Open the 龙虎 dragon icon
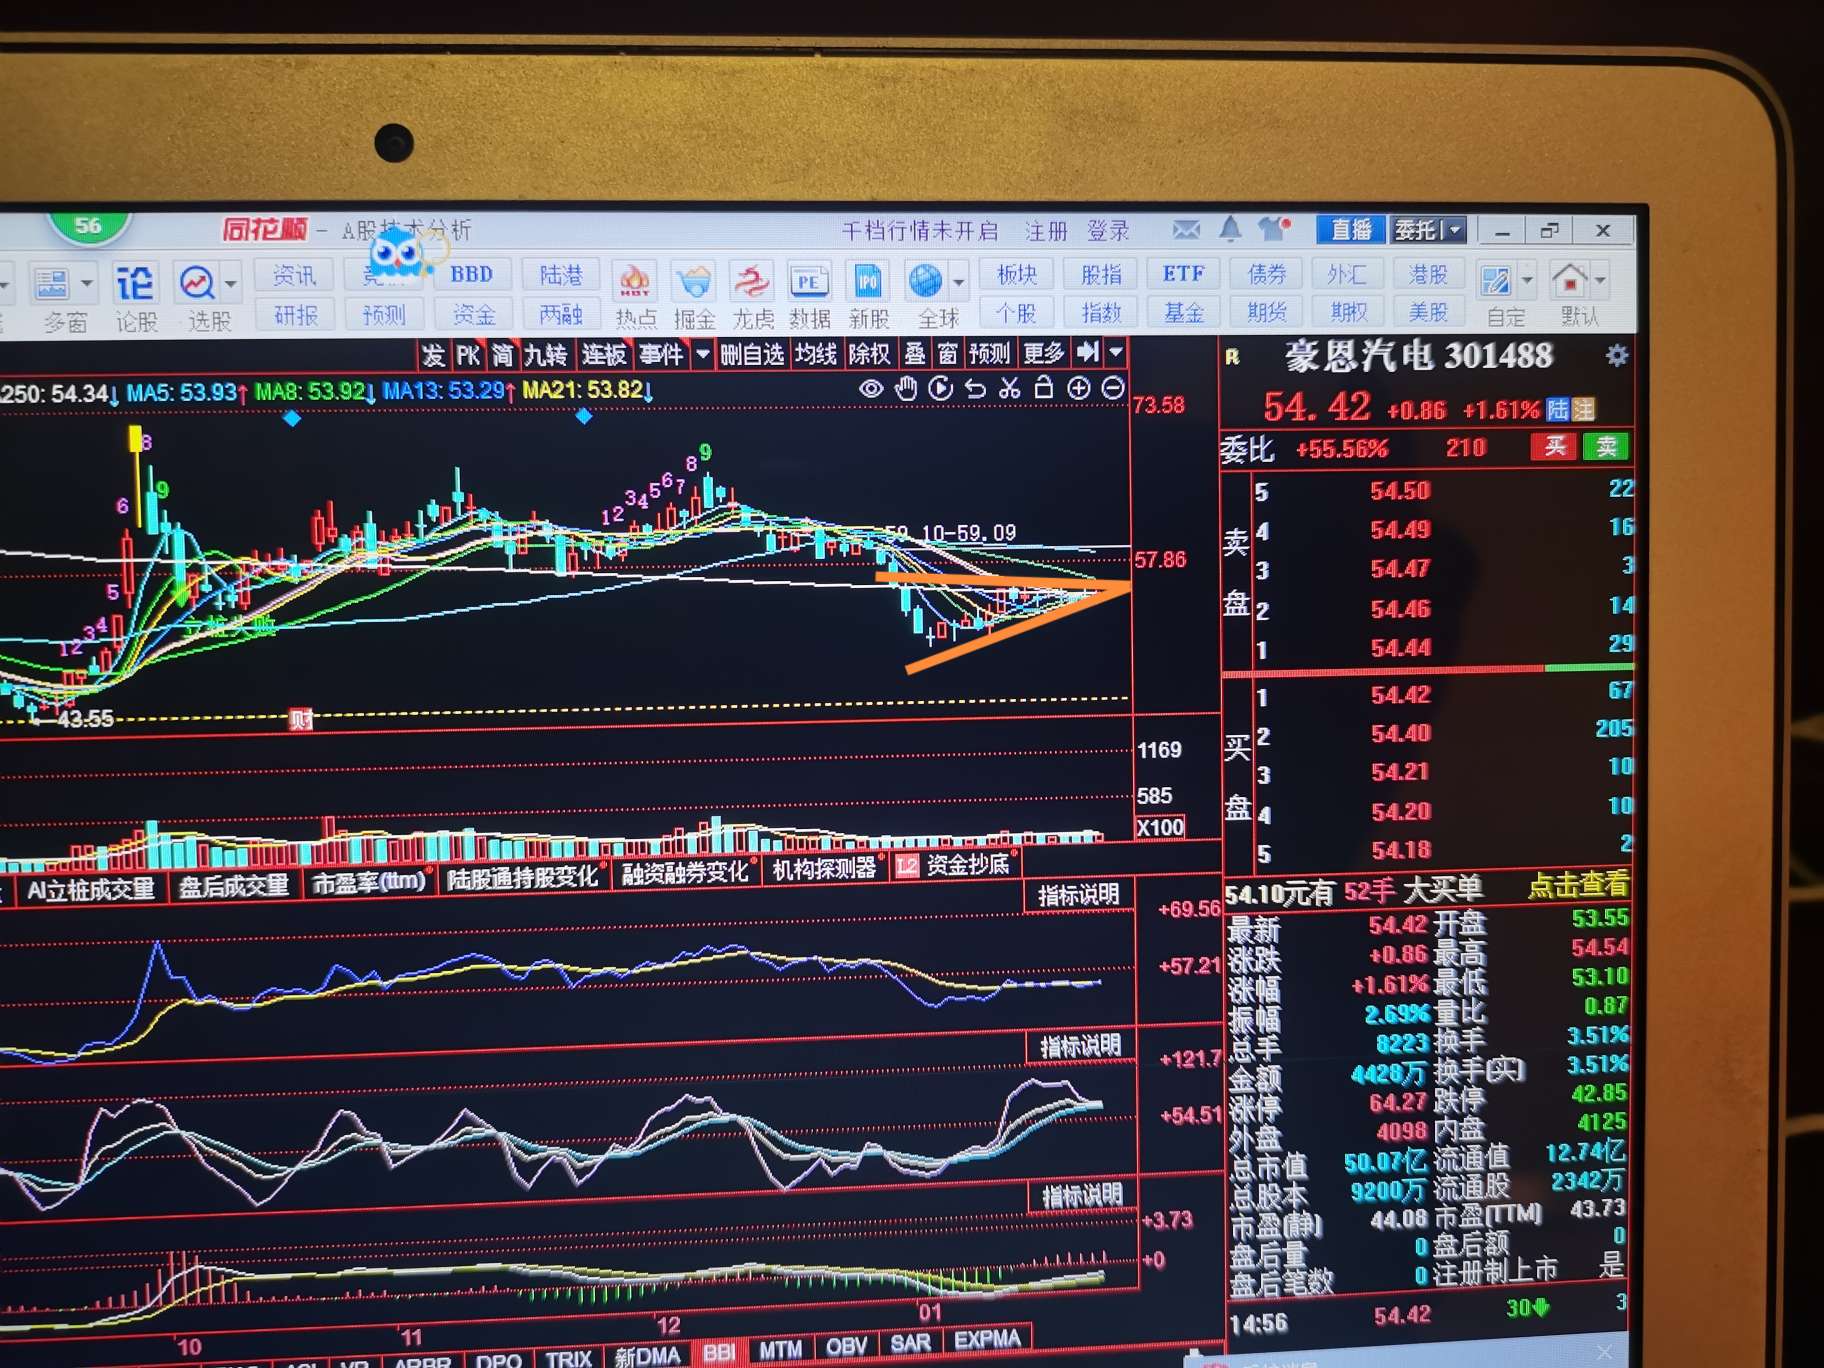1824x1368 pixels. coord(751,283)
